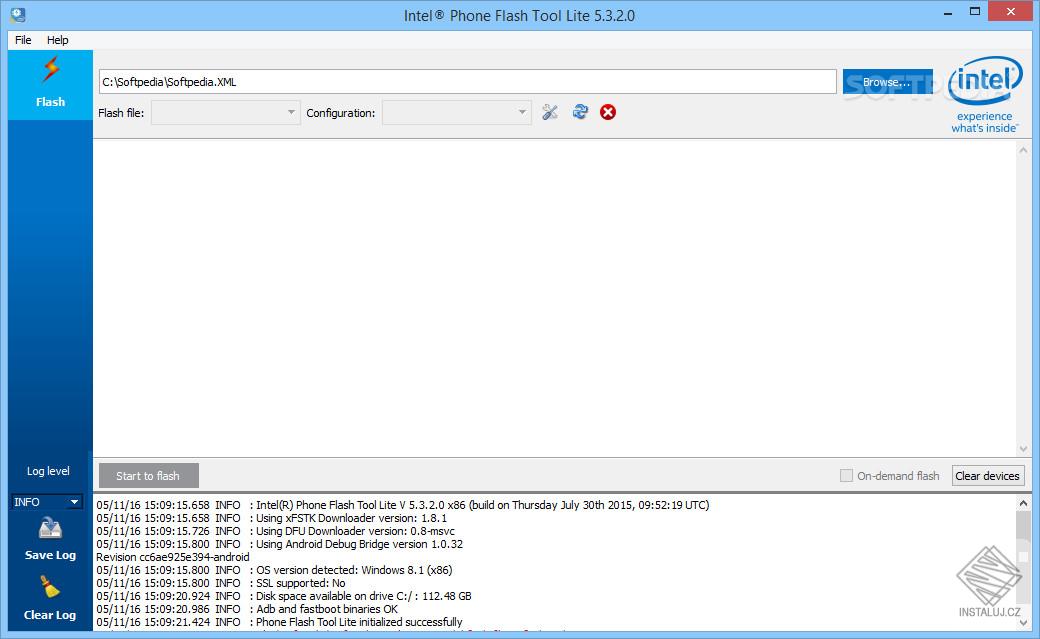
Task: Enable the On-demand flash checkbox
Action: coord(845,476)
